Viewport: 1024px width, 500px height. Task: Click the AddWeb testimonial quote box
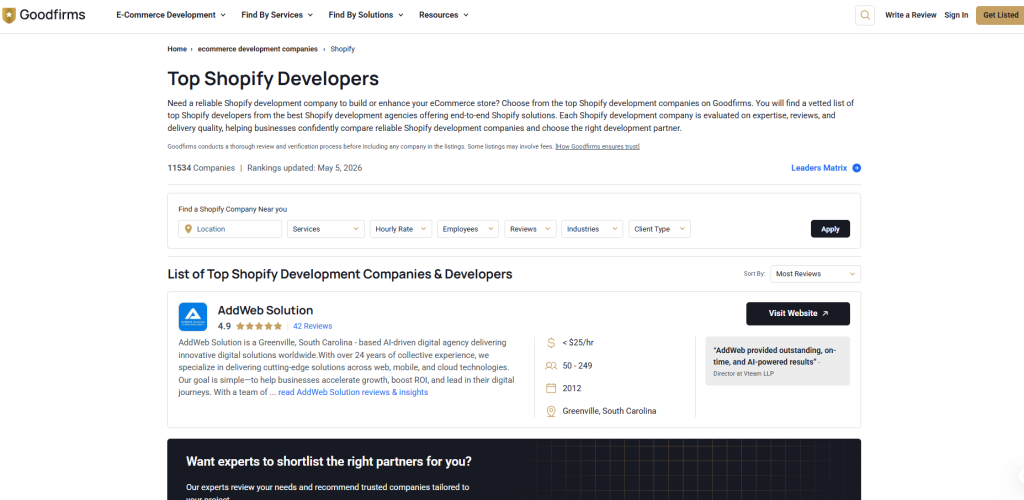pos(778,361)
